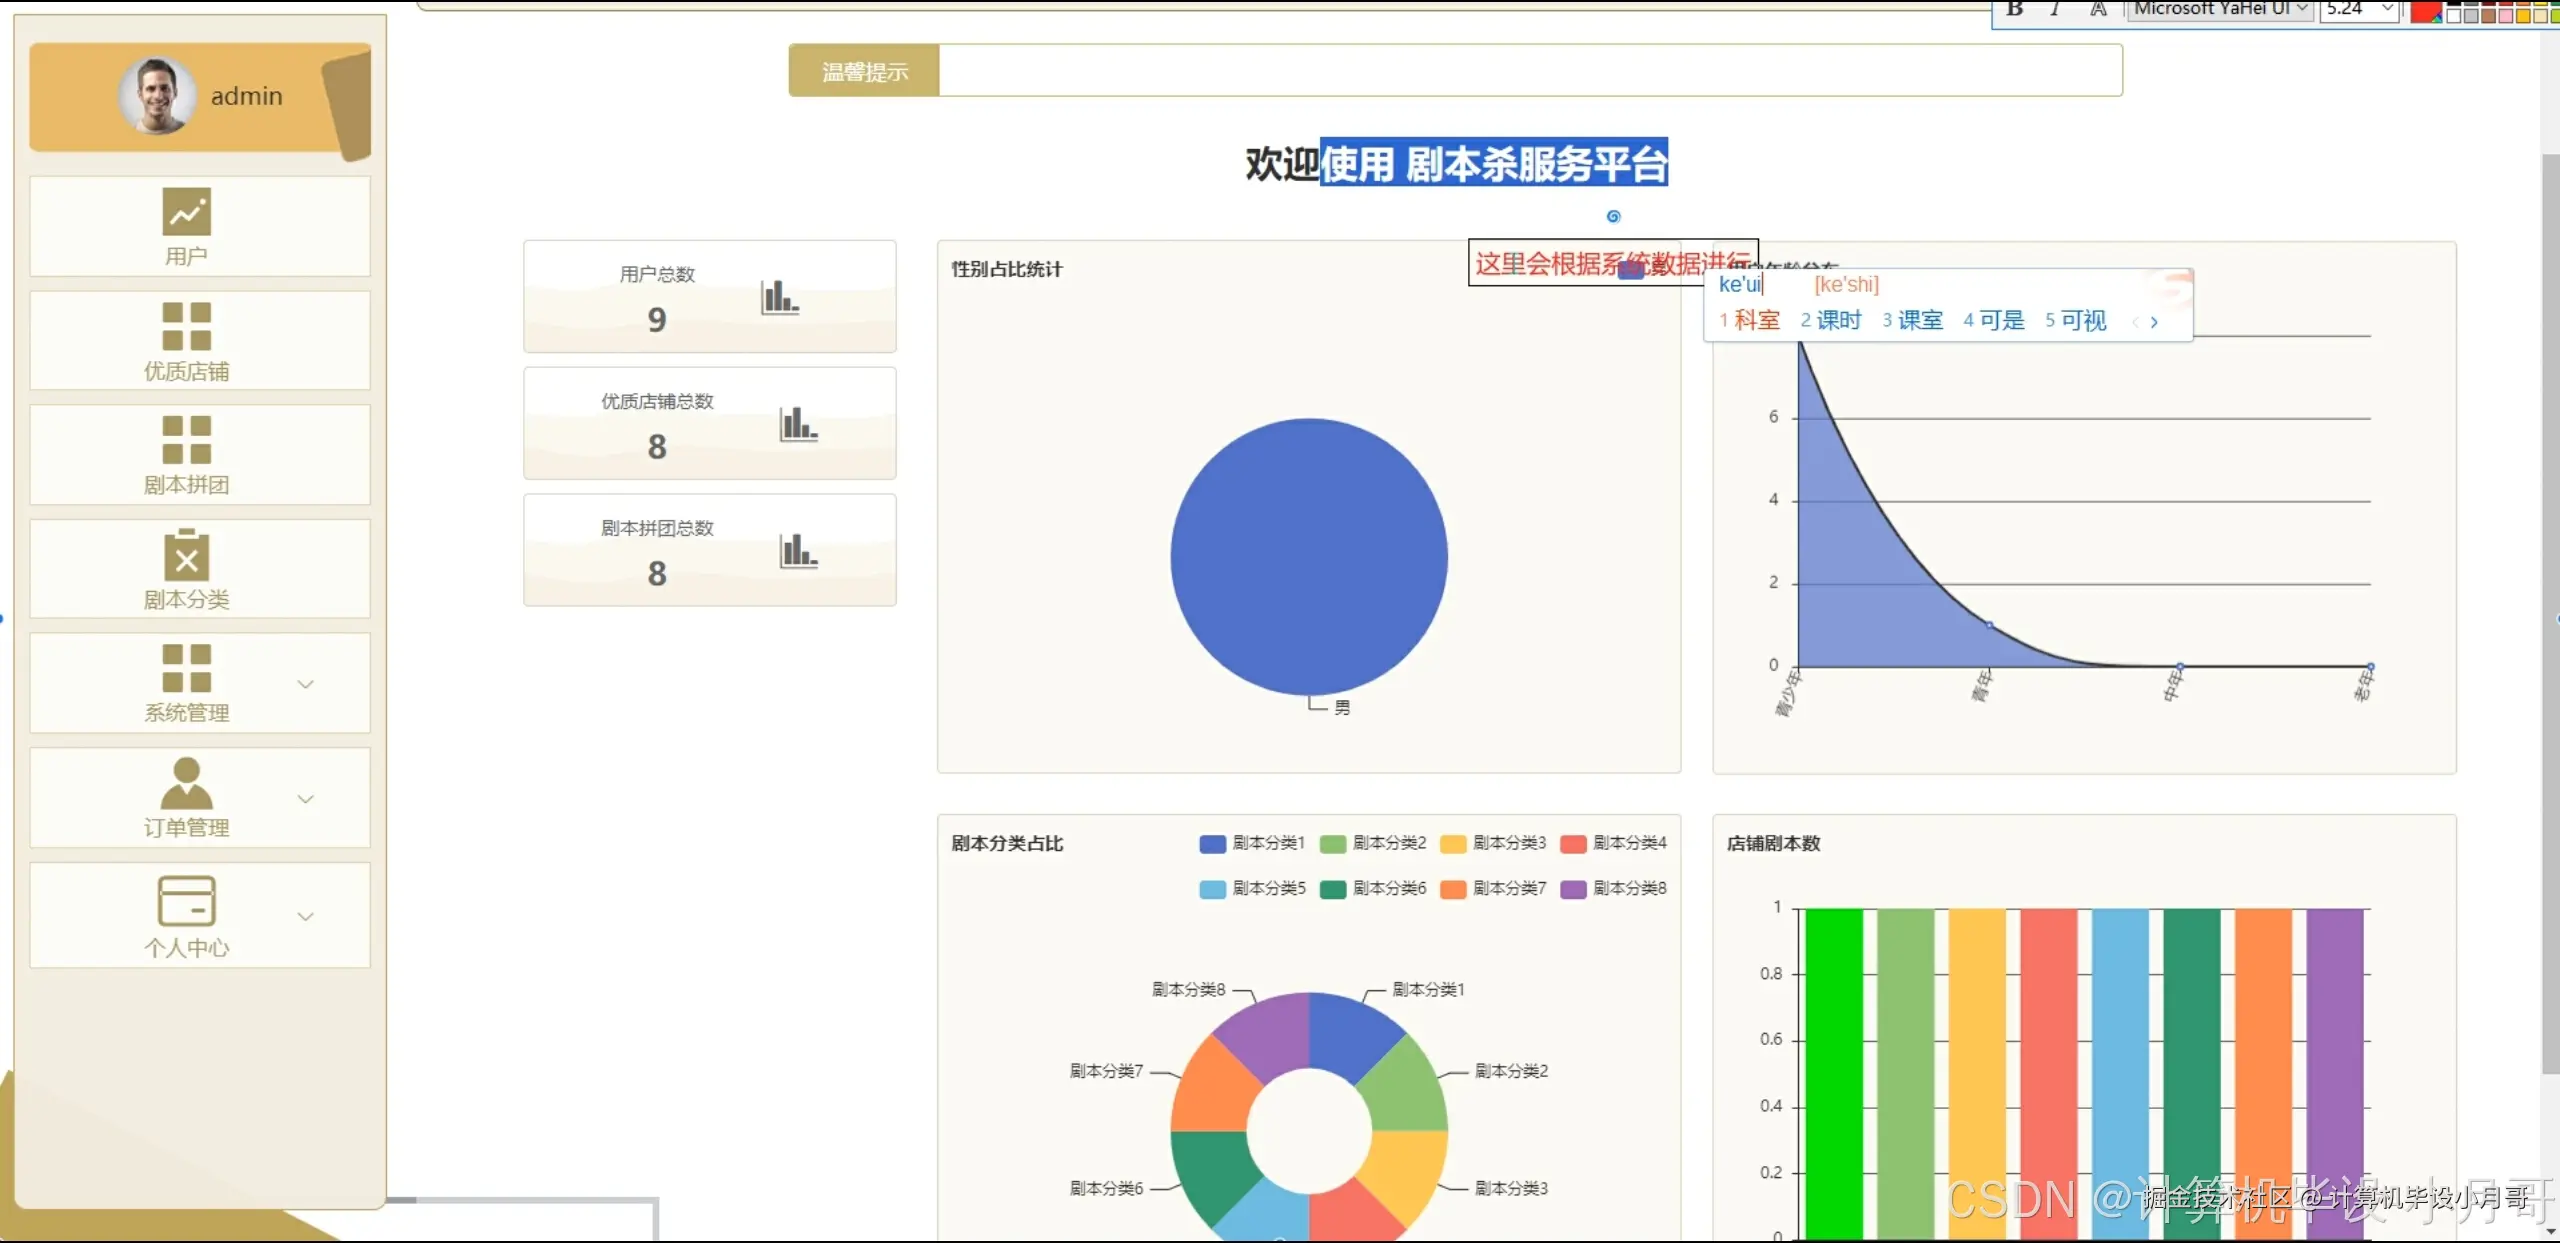Image resolution: width=2560 pixels, height=1243 pixels.
Task: Open 剧本分类 clipboard icon
Action: [186, 555]
